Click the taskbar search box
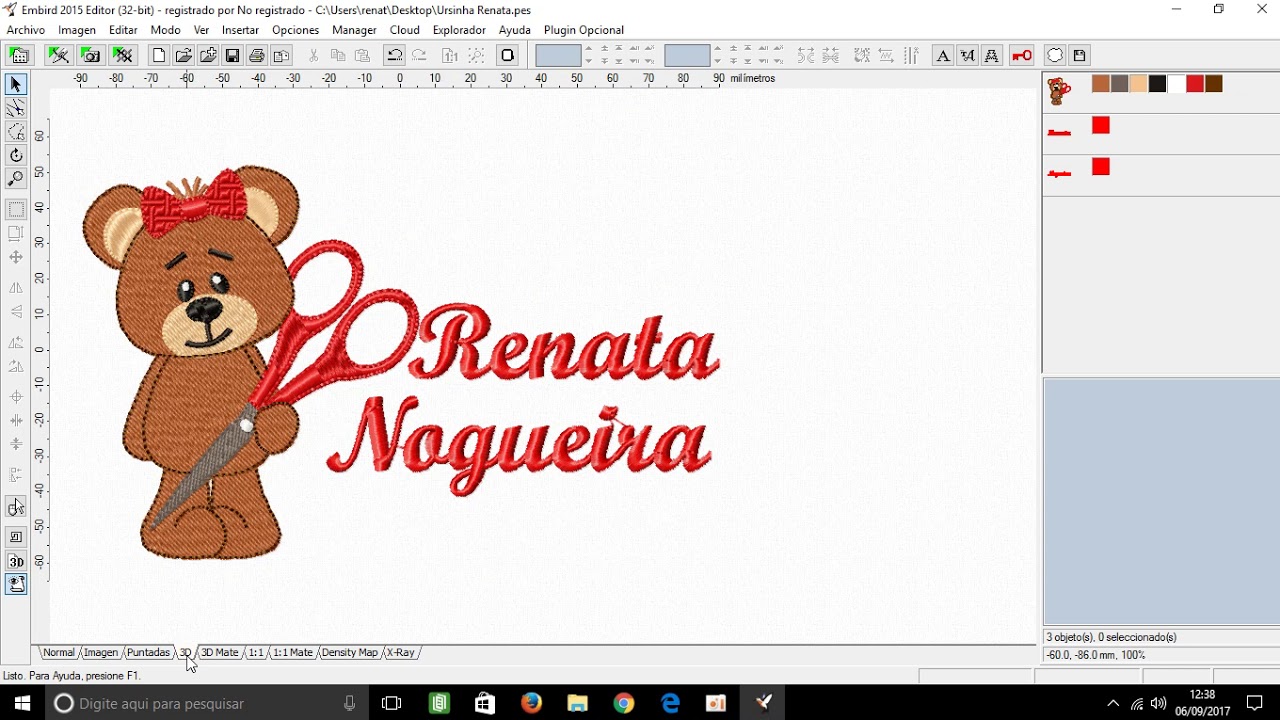The image size is (1280, 720). click(x=207, y=704)
